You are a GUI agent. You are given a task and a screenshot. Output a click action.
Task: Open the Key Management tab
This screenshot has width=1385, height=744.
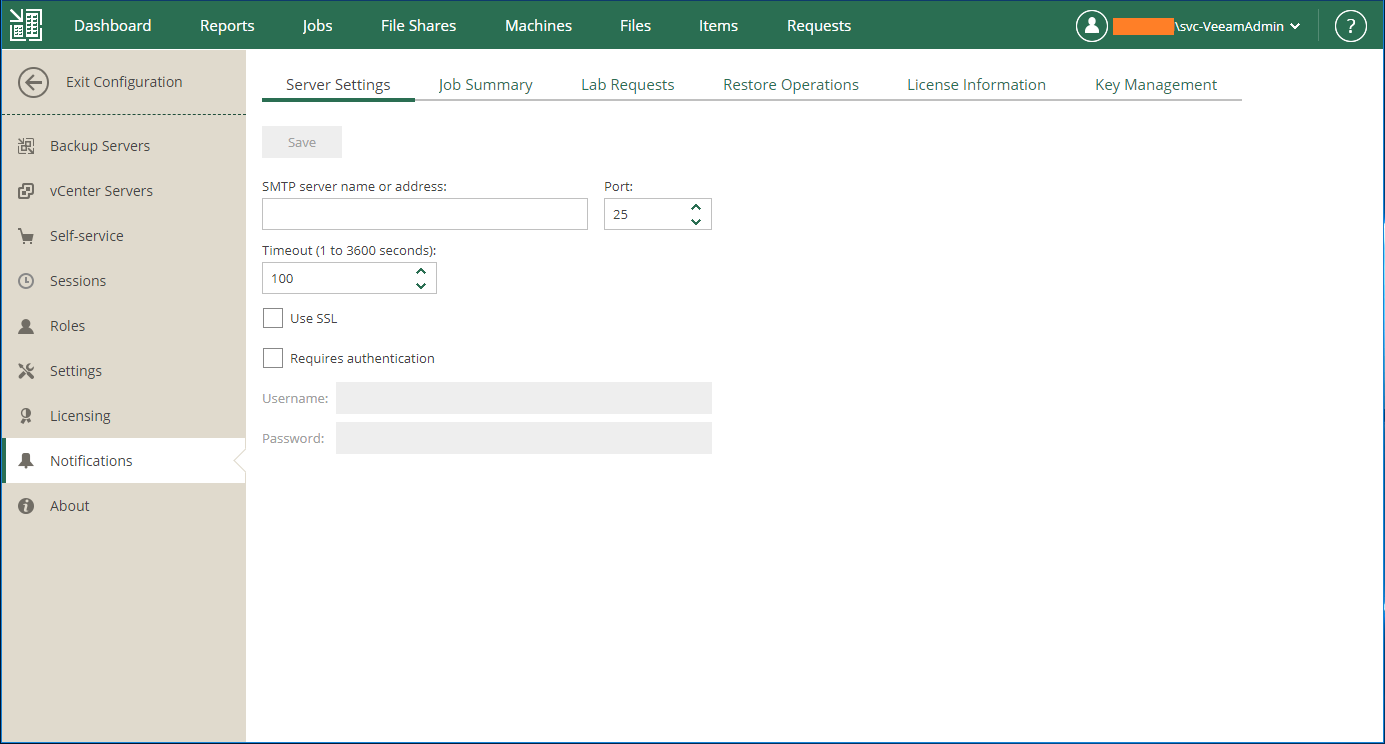click(x=1156, y=85)
